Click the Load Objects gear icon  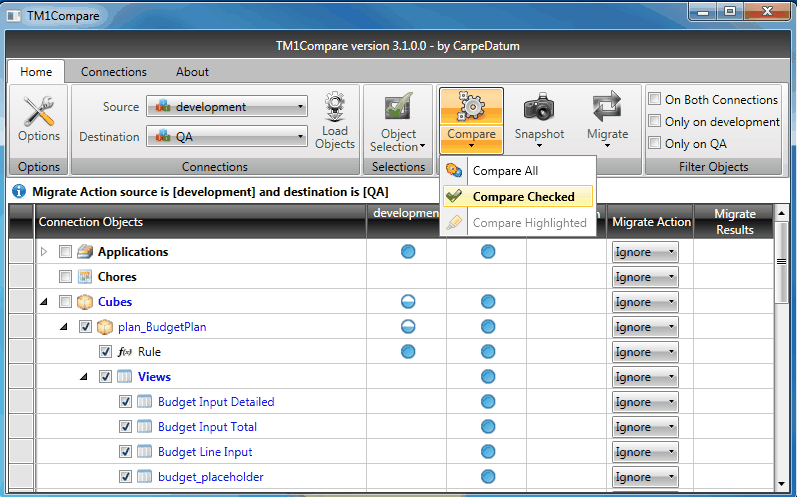335,106
